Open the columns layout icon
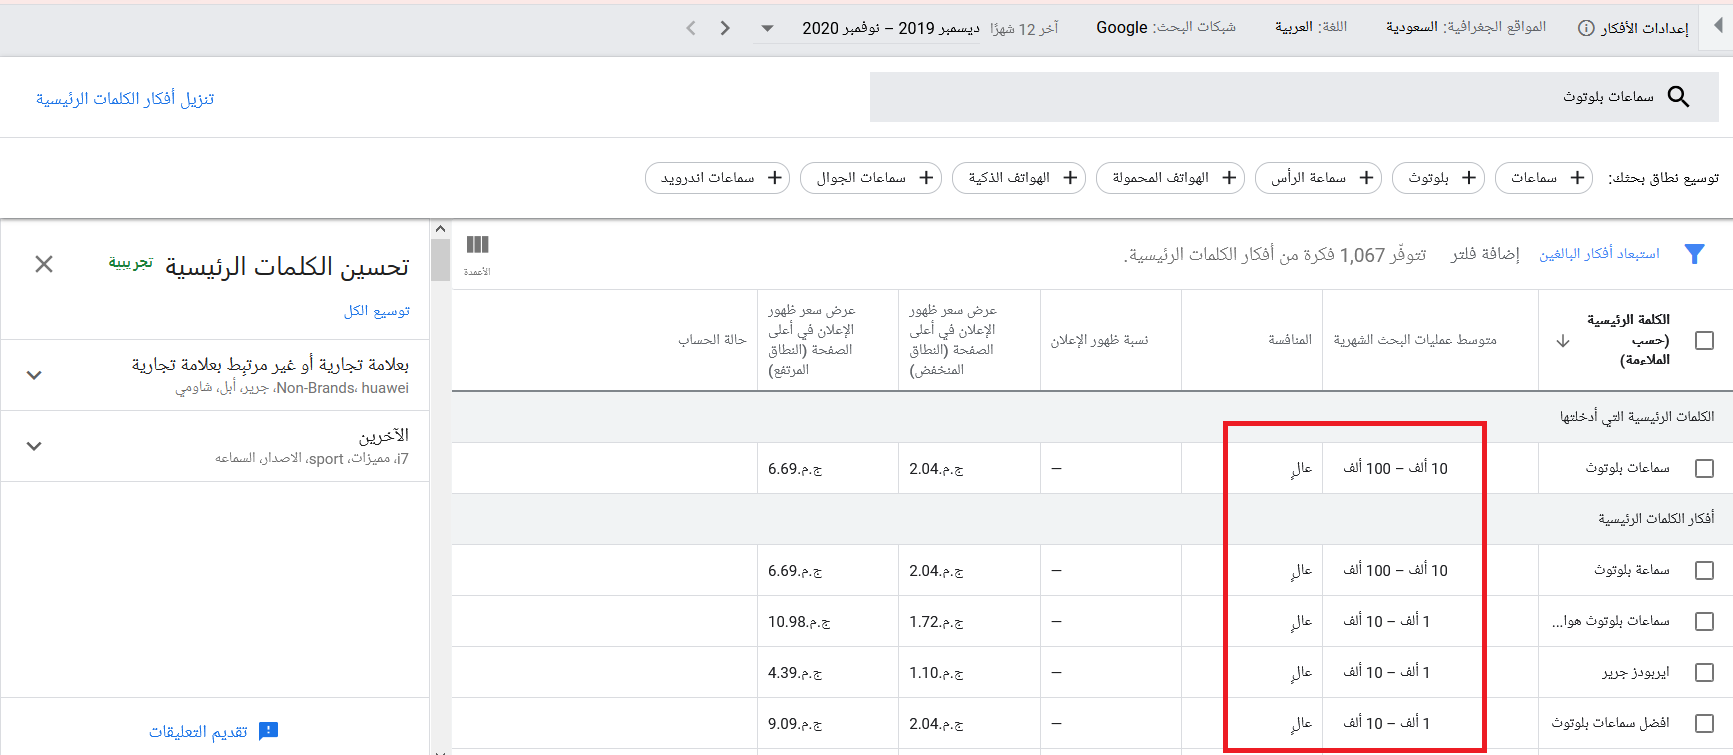This screenshot has width=1733, height=755. [x=477, y=245]
